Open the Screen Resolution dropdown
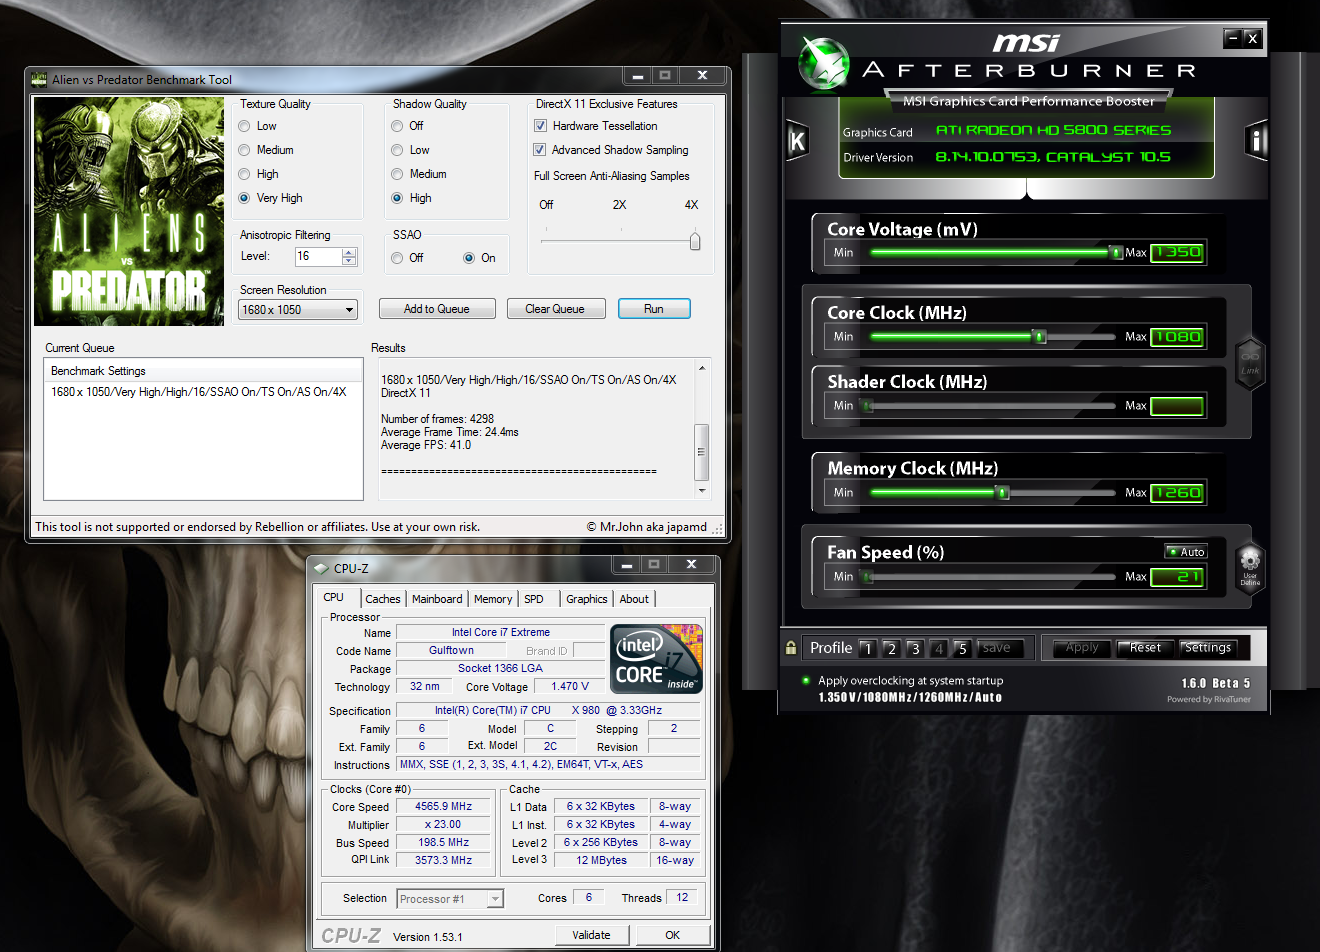The image size is (1320, 952). click(x=298, y=310)
